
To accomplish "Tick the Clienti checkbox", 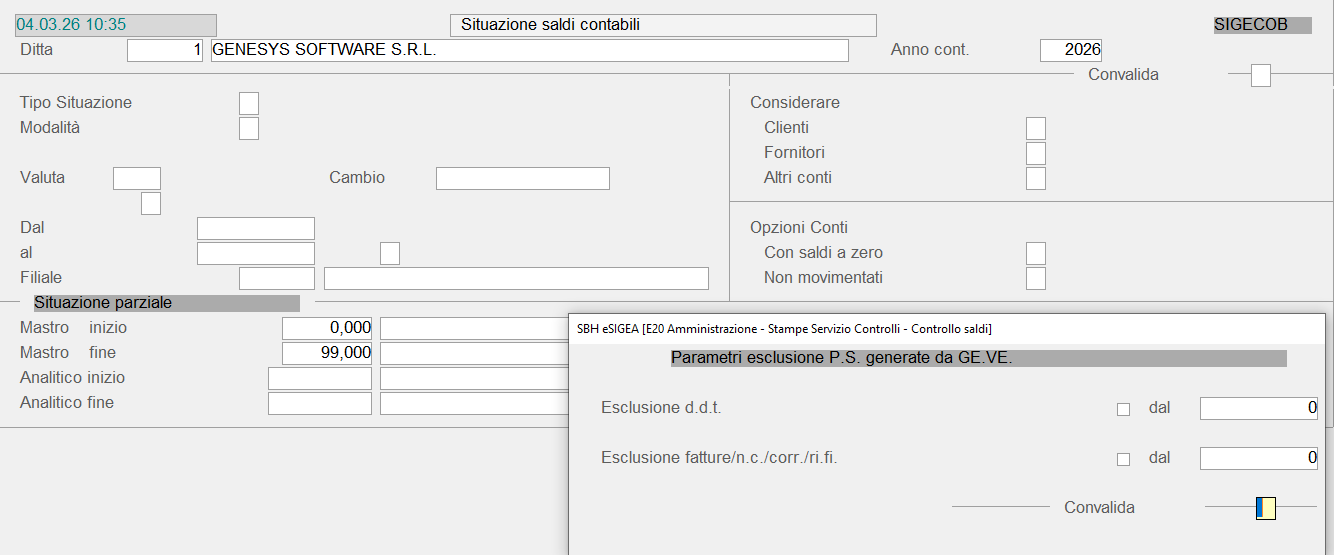I will pyautogui.click(x=1036, y=128).
